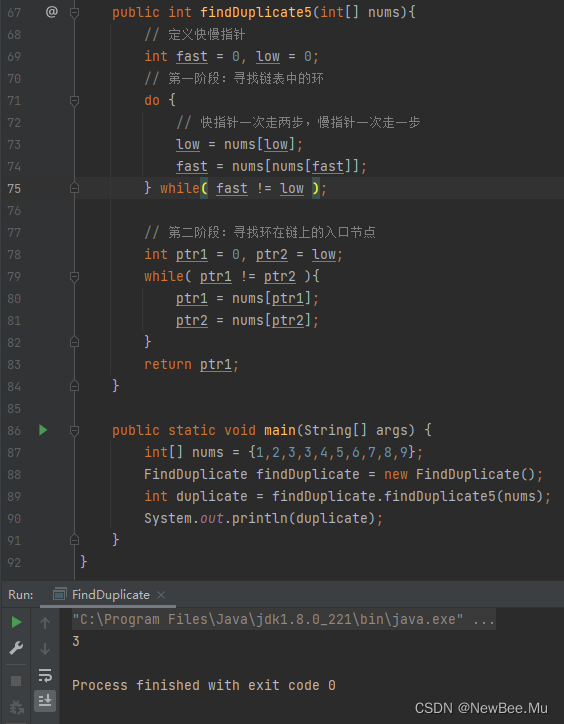
Task: Click 'System.out.println(duplicate);' line
Action: point(263,519)
